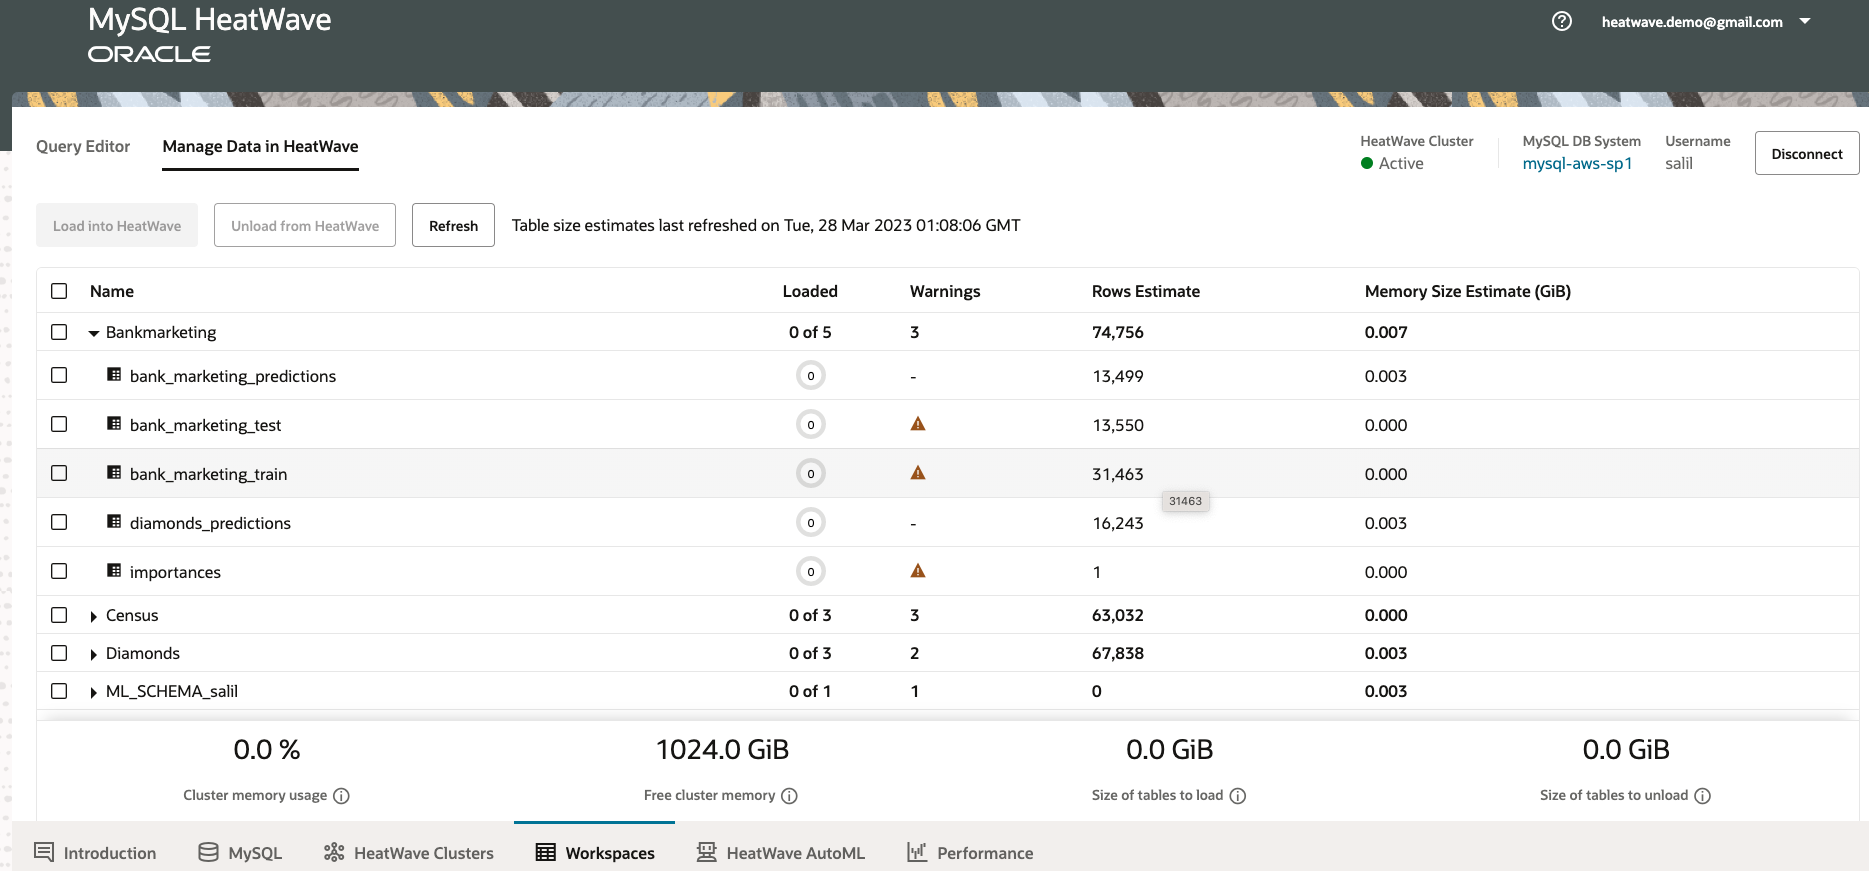
Task: Click the Free cluster memory info icon
Action: point(789,796)
